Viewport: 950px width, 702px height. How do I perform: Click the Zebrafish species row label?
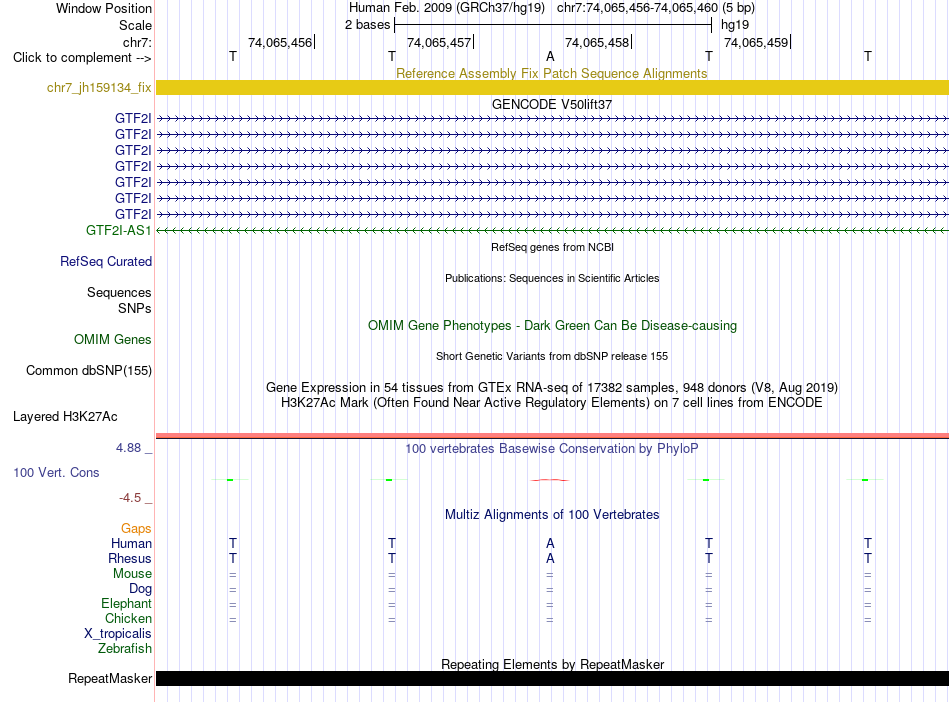pyautogui.click(x=124, y=648)
